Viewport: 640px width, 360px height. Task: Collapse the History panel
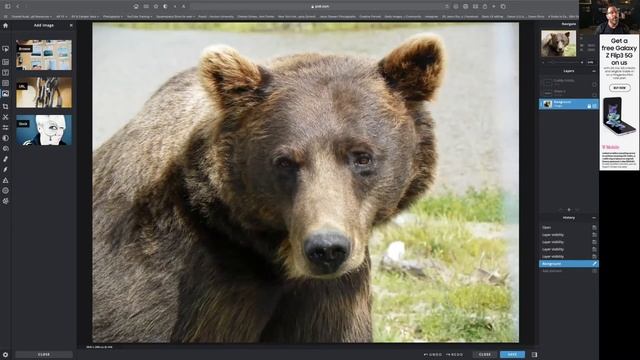click(x=594, y=218)
